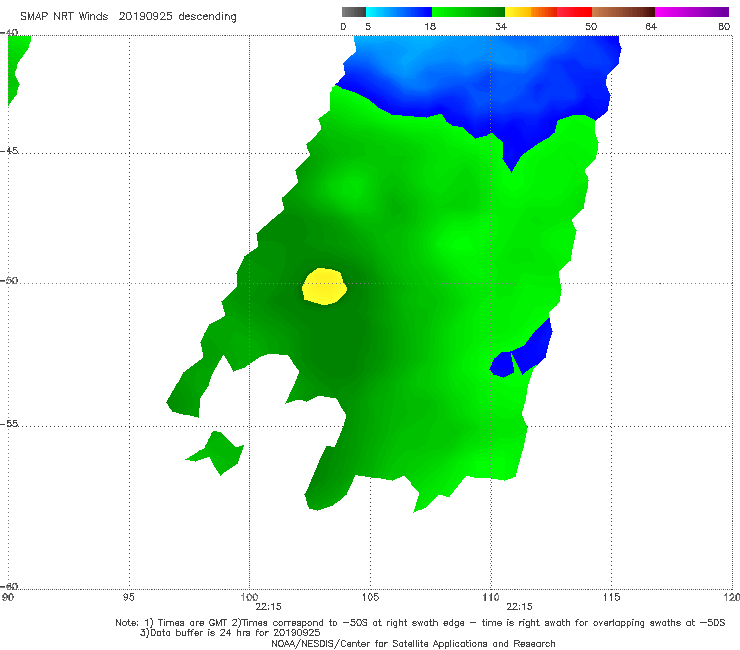This screenshot has width=740, height=650.
Task: Click the magenta-purple segment of the color bar
Action: (x=692, y=12)
